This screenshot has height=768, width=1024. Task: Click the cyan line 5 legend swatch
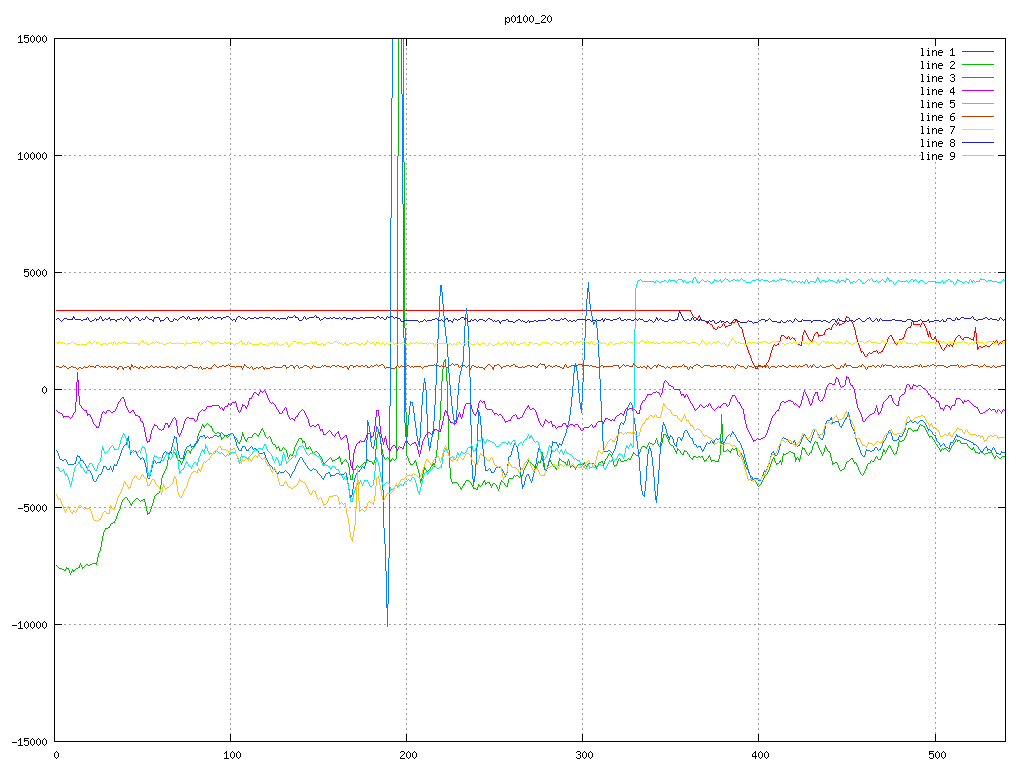click(978, 103)
